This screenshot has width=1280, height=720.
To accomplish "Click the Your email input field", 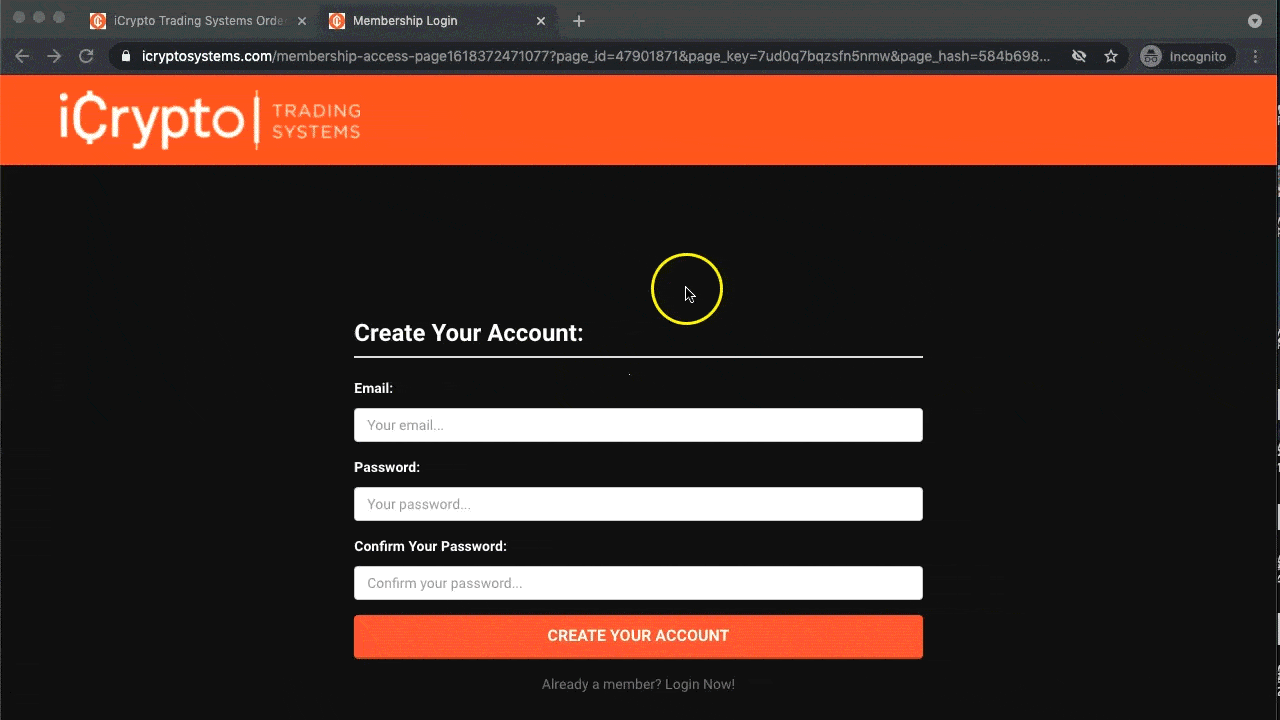I will coord(638,425).
